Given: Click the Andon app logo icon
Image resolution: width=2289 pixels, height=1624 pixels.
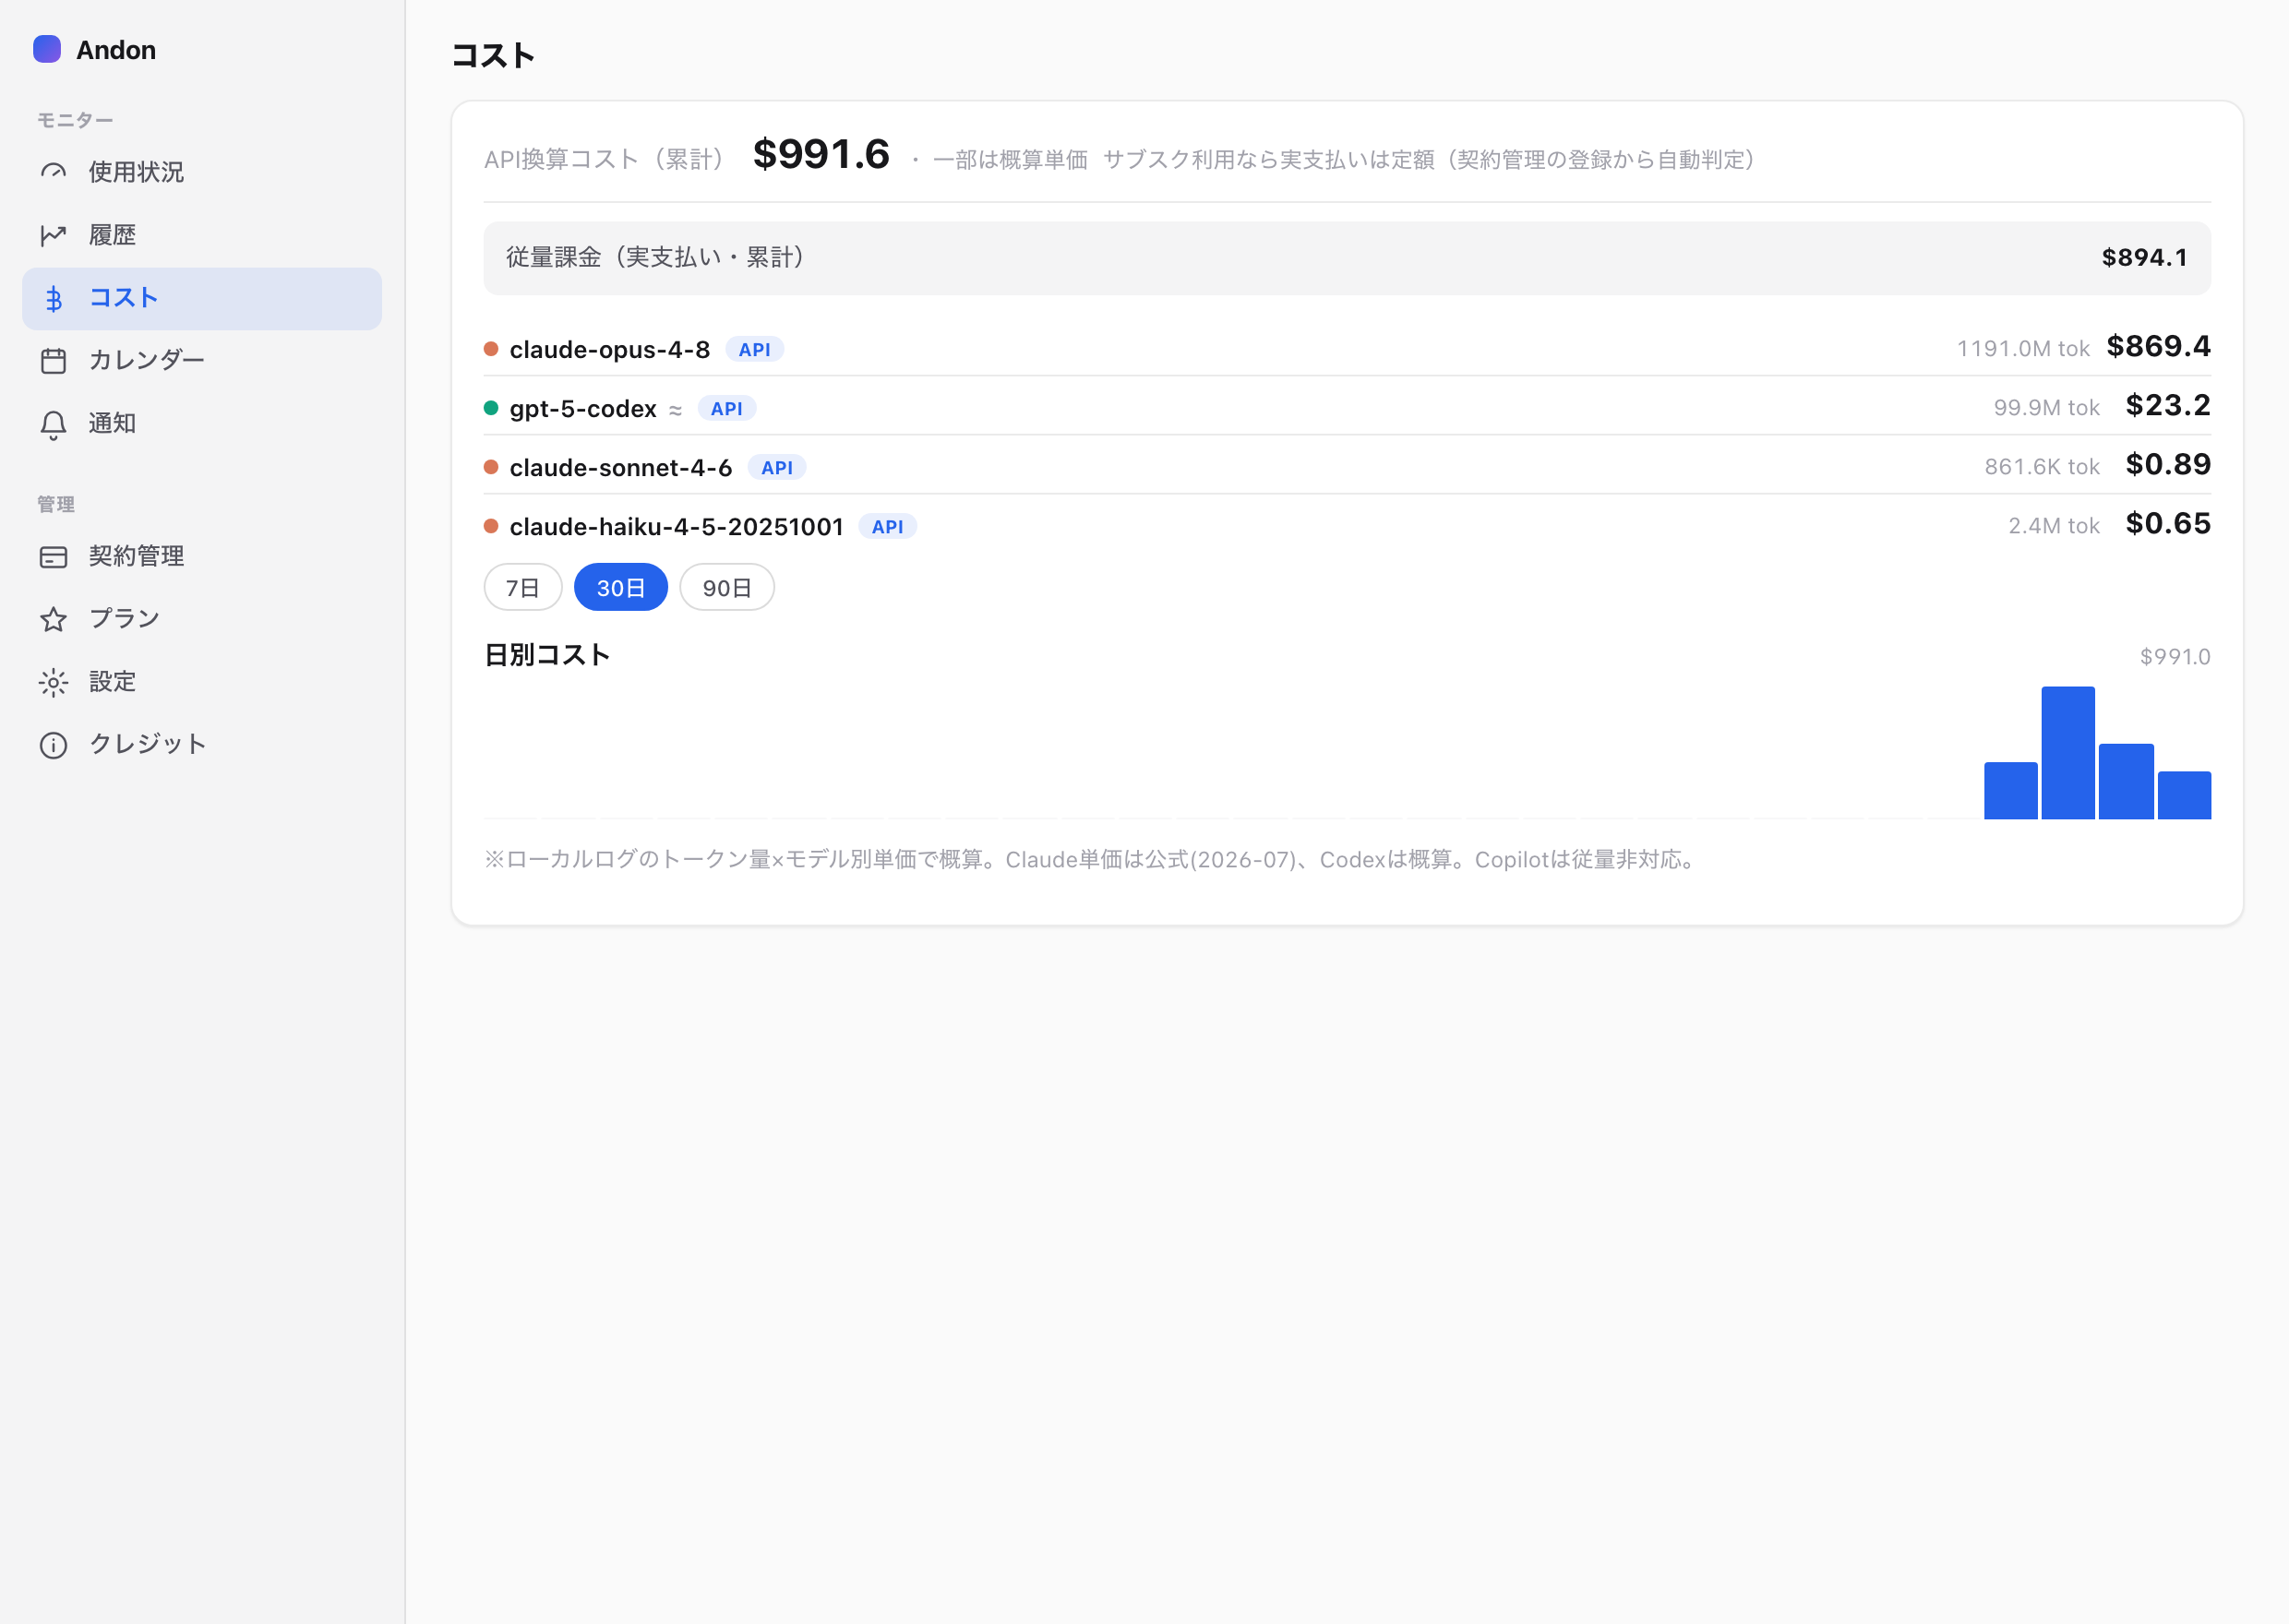Looking at the screenshot, I should click(47, 49).
